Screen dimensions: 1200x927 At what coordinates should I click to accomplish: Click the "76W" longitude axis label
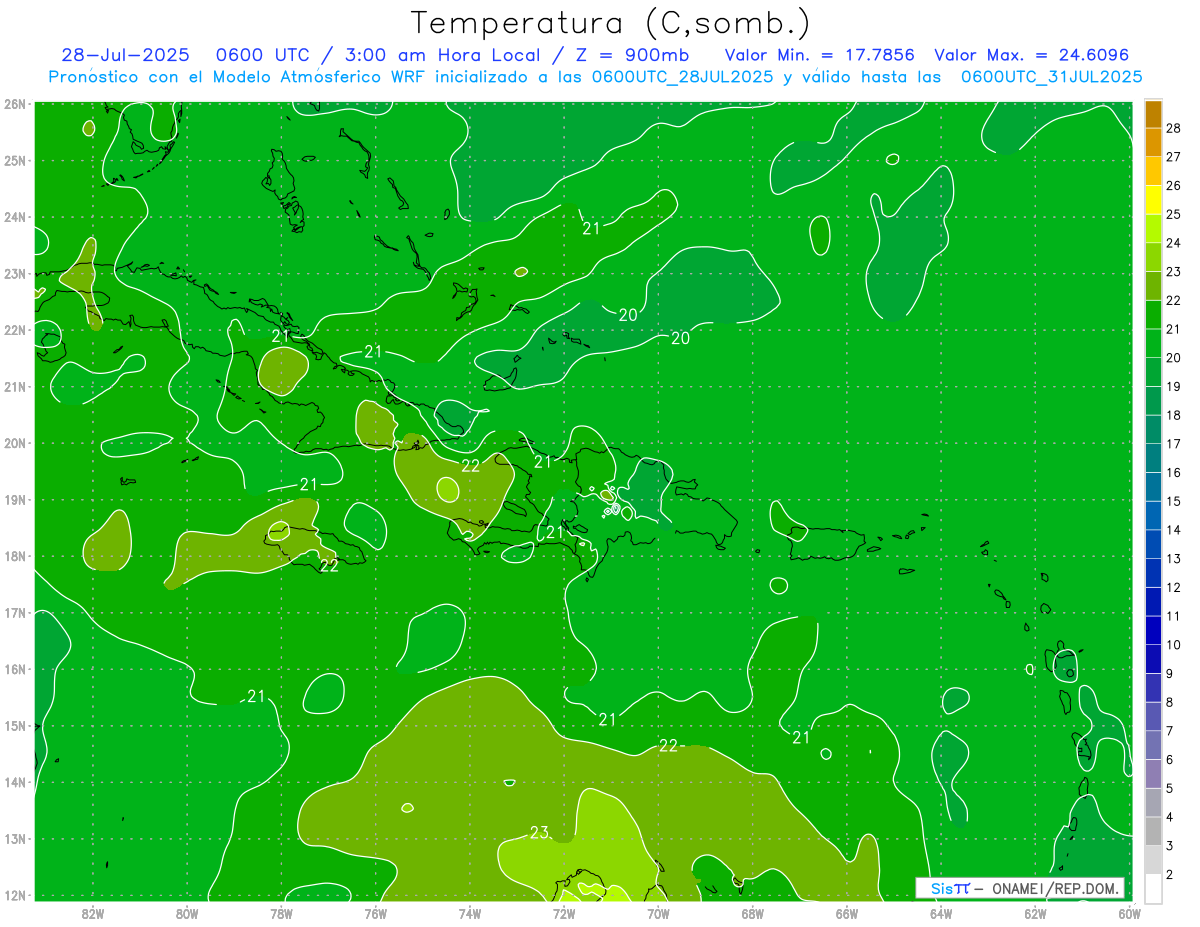coord(376,912)
